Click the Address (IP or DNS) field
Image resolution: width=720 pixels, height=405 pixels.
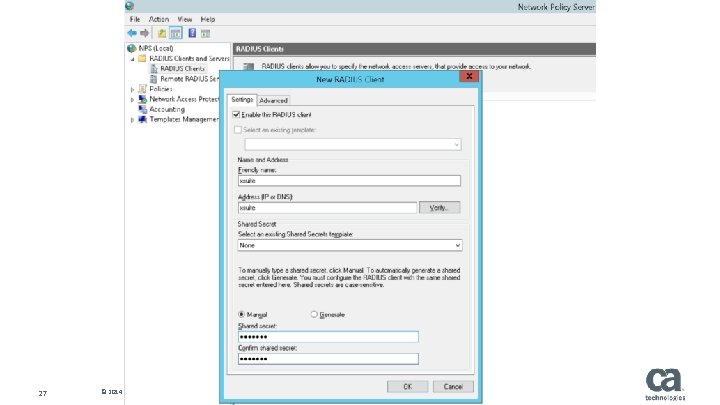point(327,208)
